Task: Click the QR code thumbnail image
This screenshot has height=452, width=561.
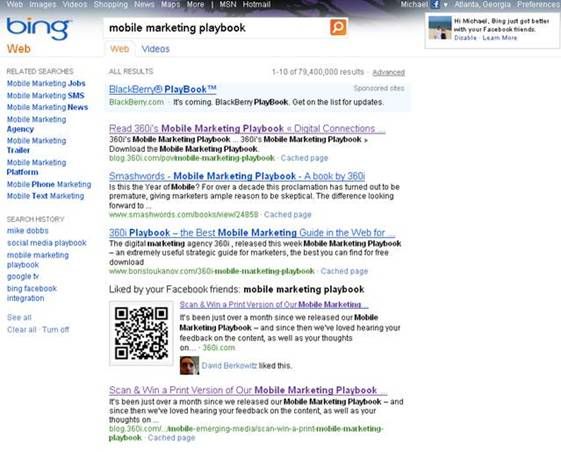Action: 141,333
